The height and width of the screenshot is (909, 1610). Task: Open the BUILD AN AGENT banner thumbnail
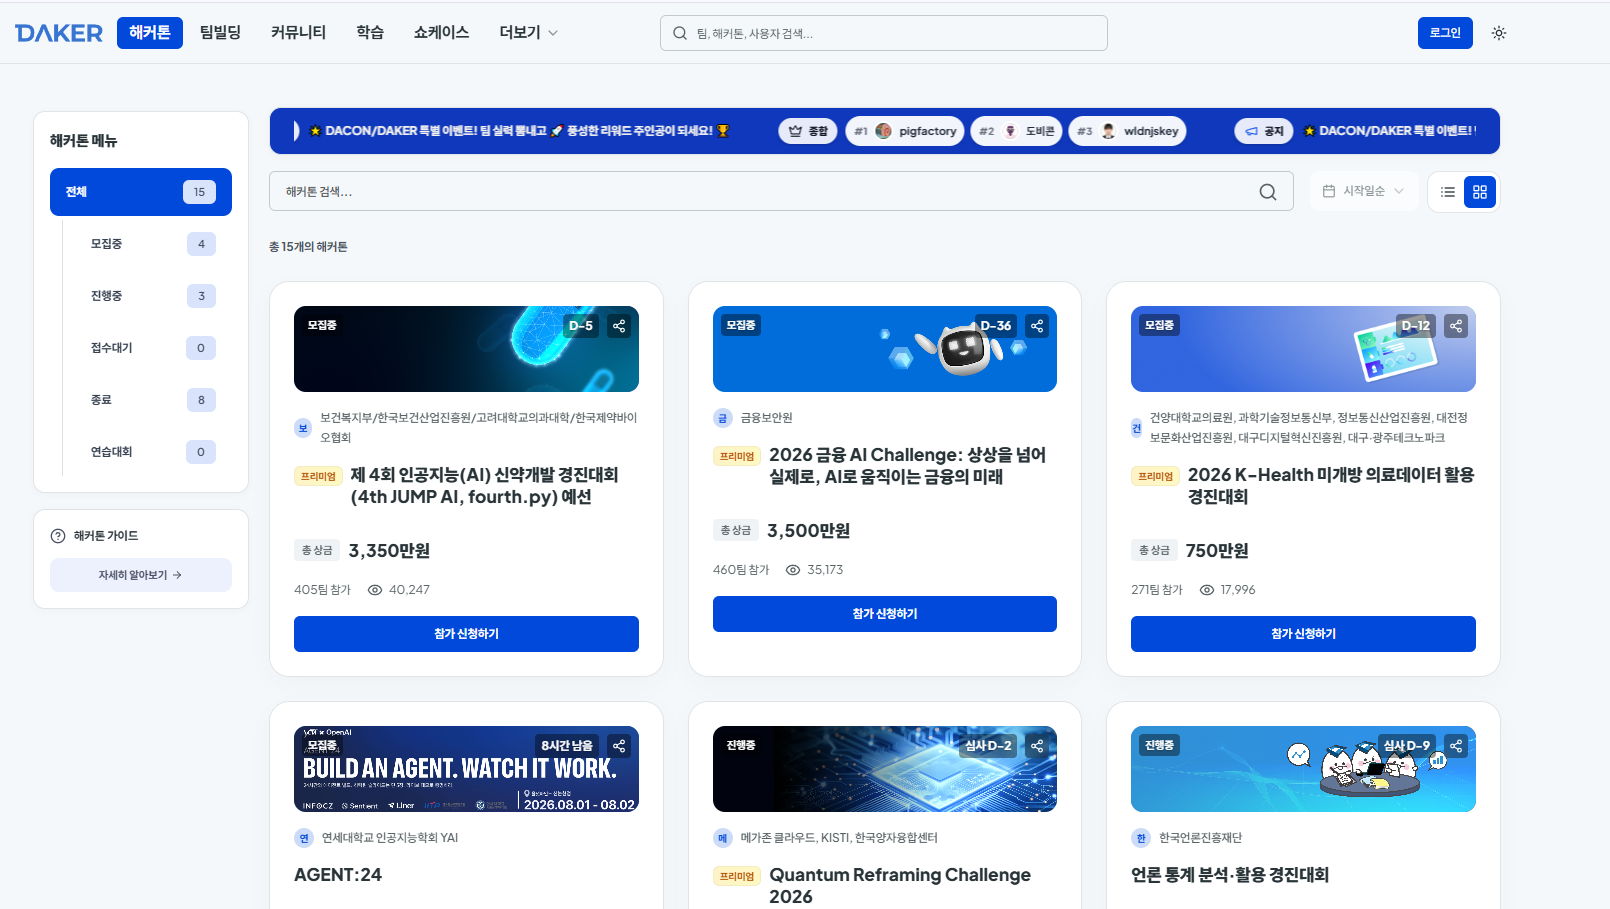(x=466, y=769)
